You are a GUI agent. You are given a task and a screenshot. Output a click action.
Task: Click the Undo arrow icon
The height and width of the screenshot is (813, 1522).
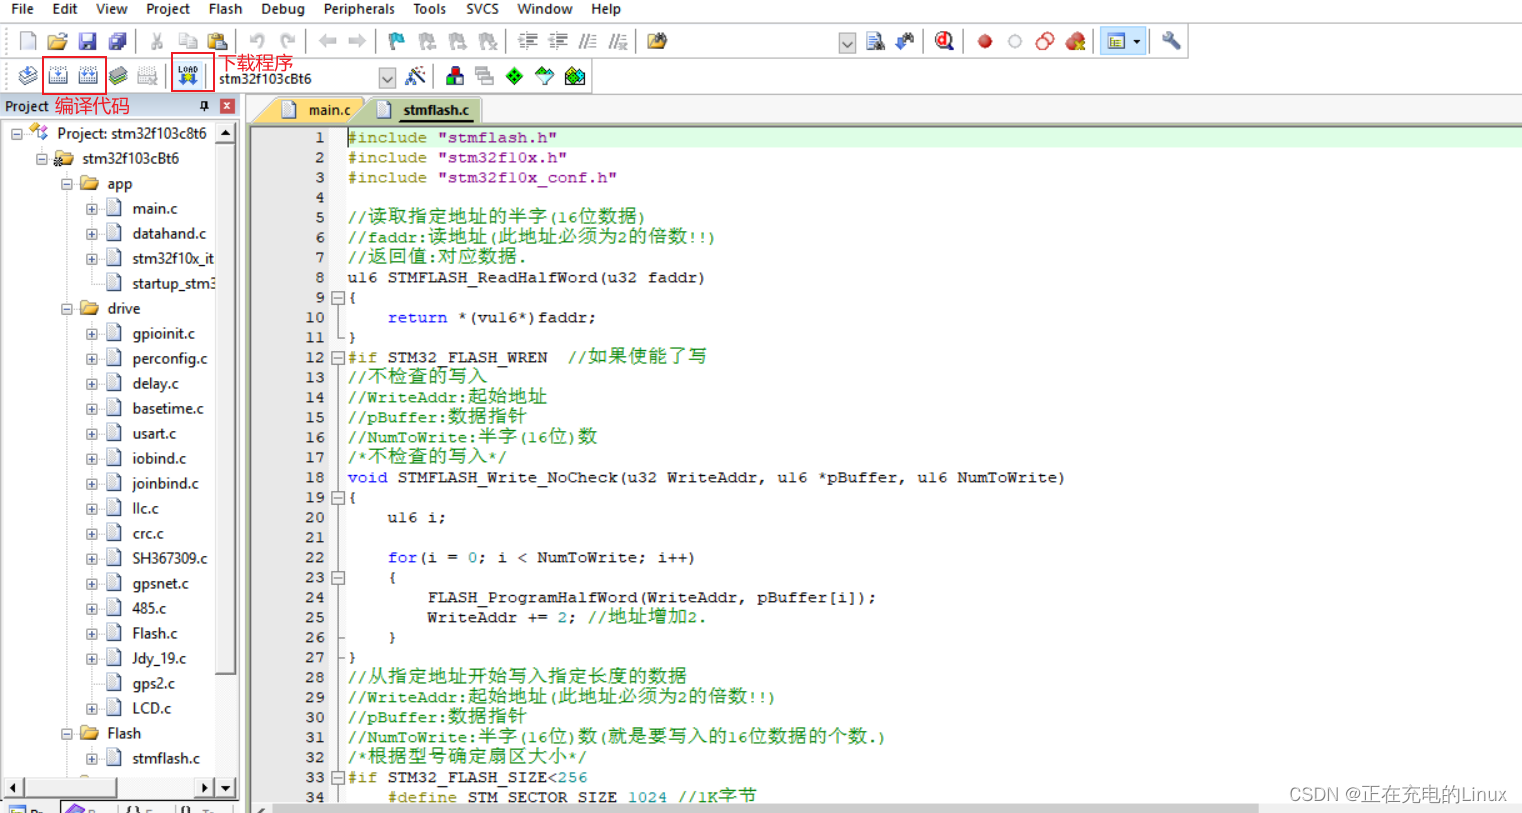[x=257, y=41]
